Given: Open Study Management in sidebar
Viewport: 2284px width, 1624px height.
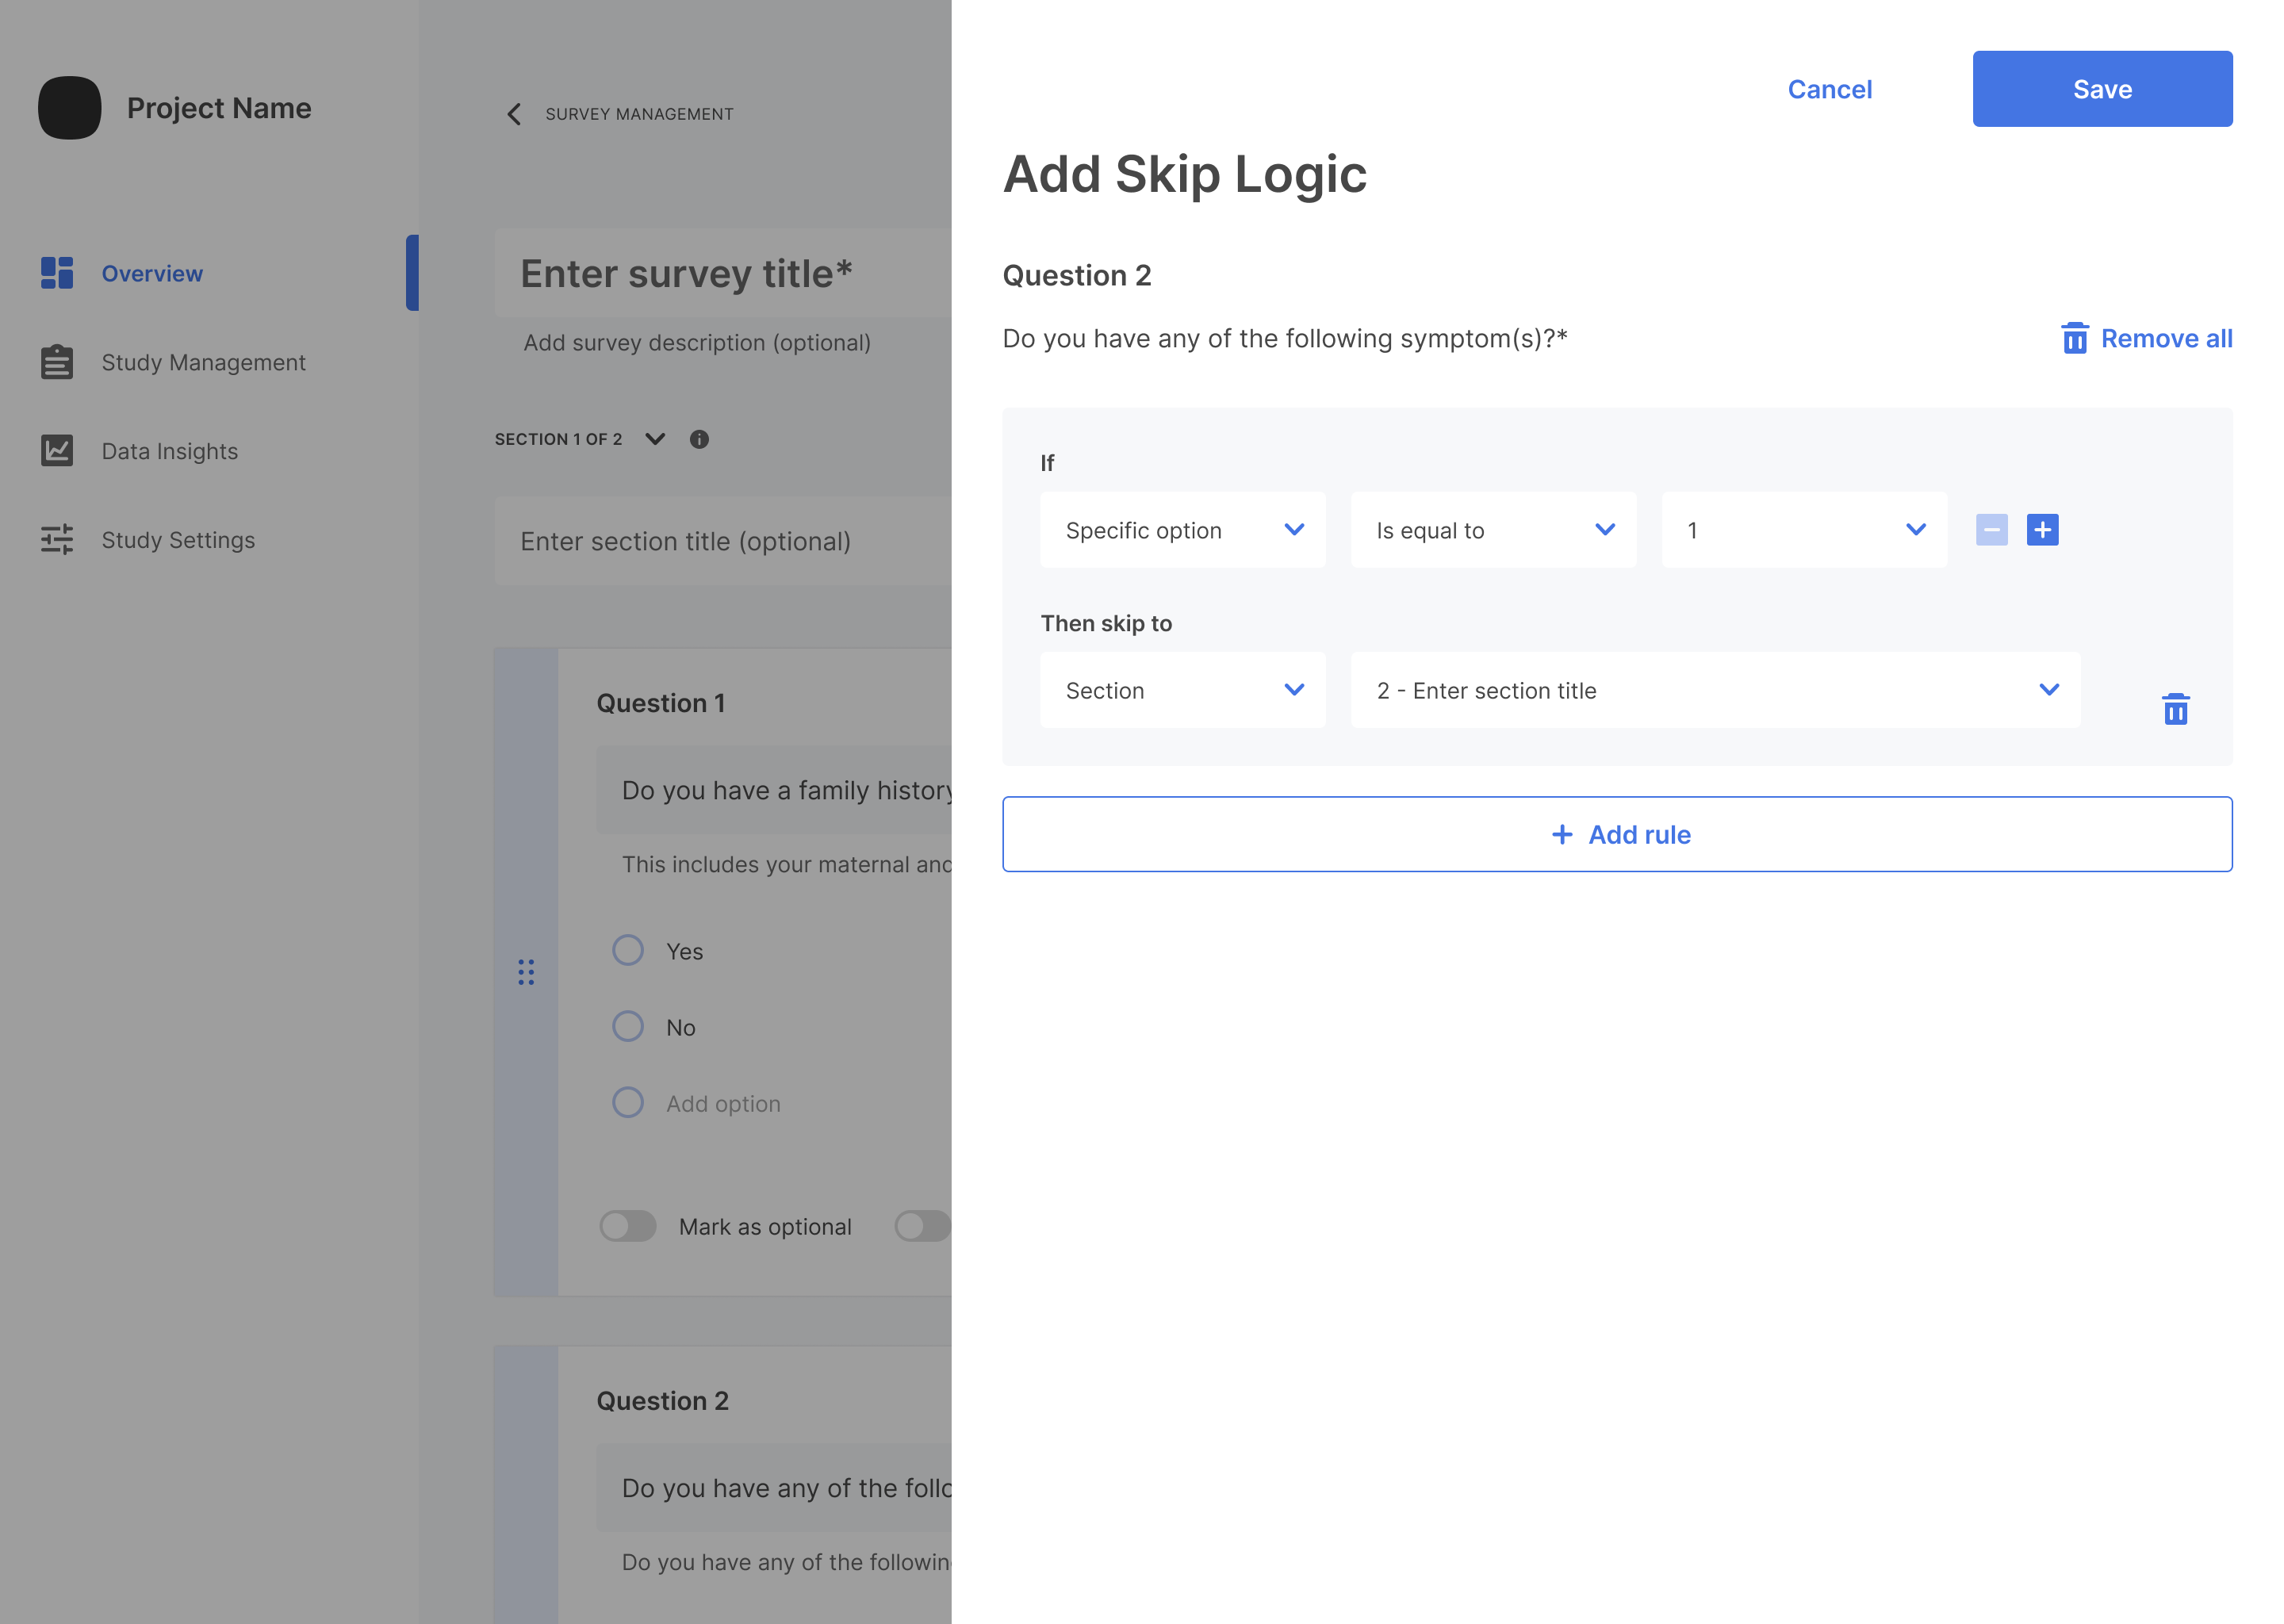Looking at the screenshot, I should 203,362.
